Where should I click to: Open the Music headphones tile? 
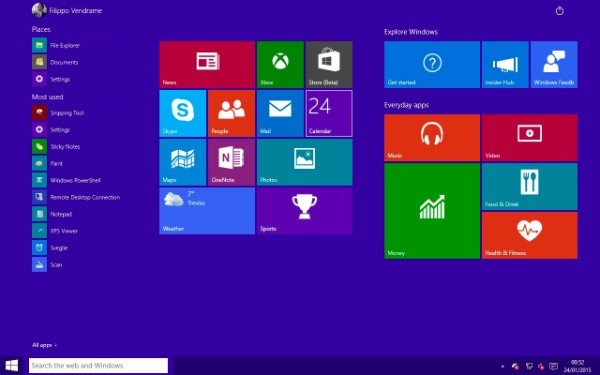click(432, 138)
